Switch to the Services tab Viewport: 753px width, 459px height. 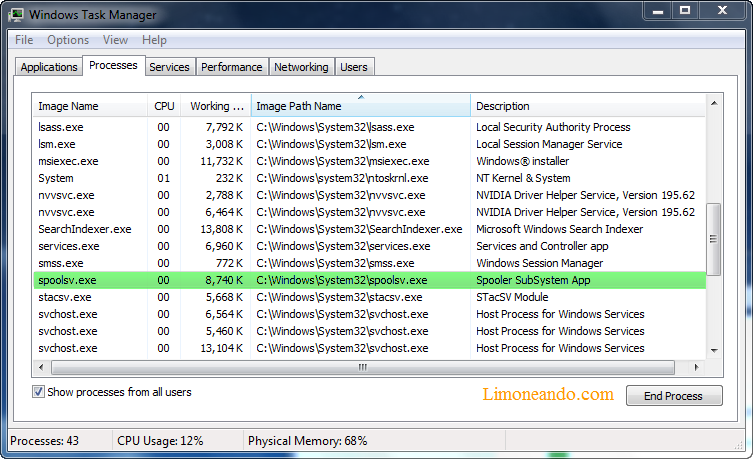[x=169, y=67]
